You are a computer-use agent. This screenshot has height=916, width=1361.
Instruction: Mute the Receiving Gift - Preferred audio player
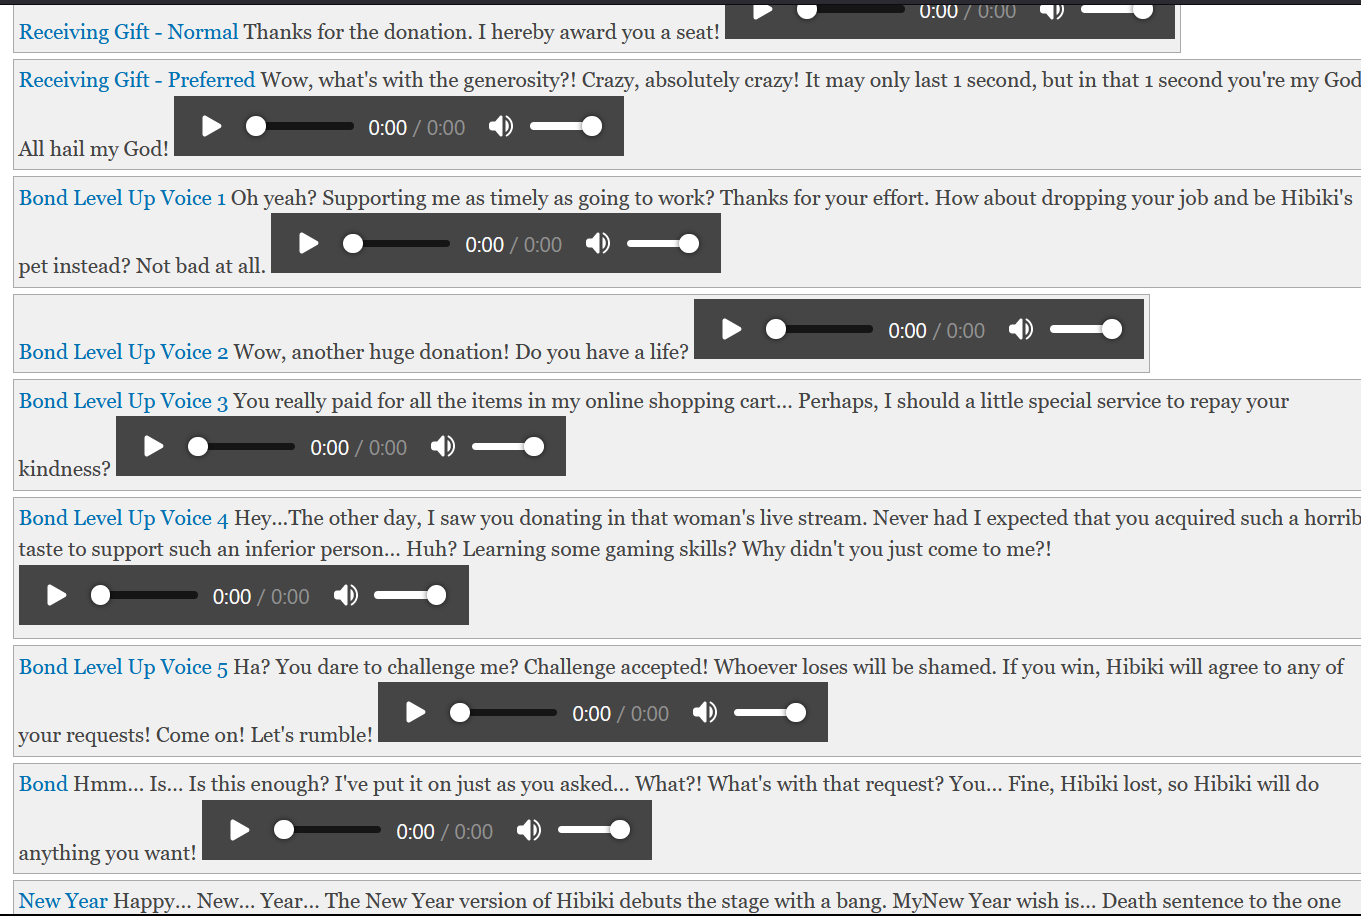pyautogui.click(x=501, y=126)
